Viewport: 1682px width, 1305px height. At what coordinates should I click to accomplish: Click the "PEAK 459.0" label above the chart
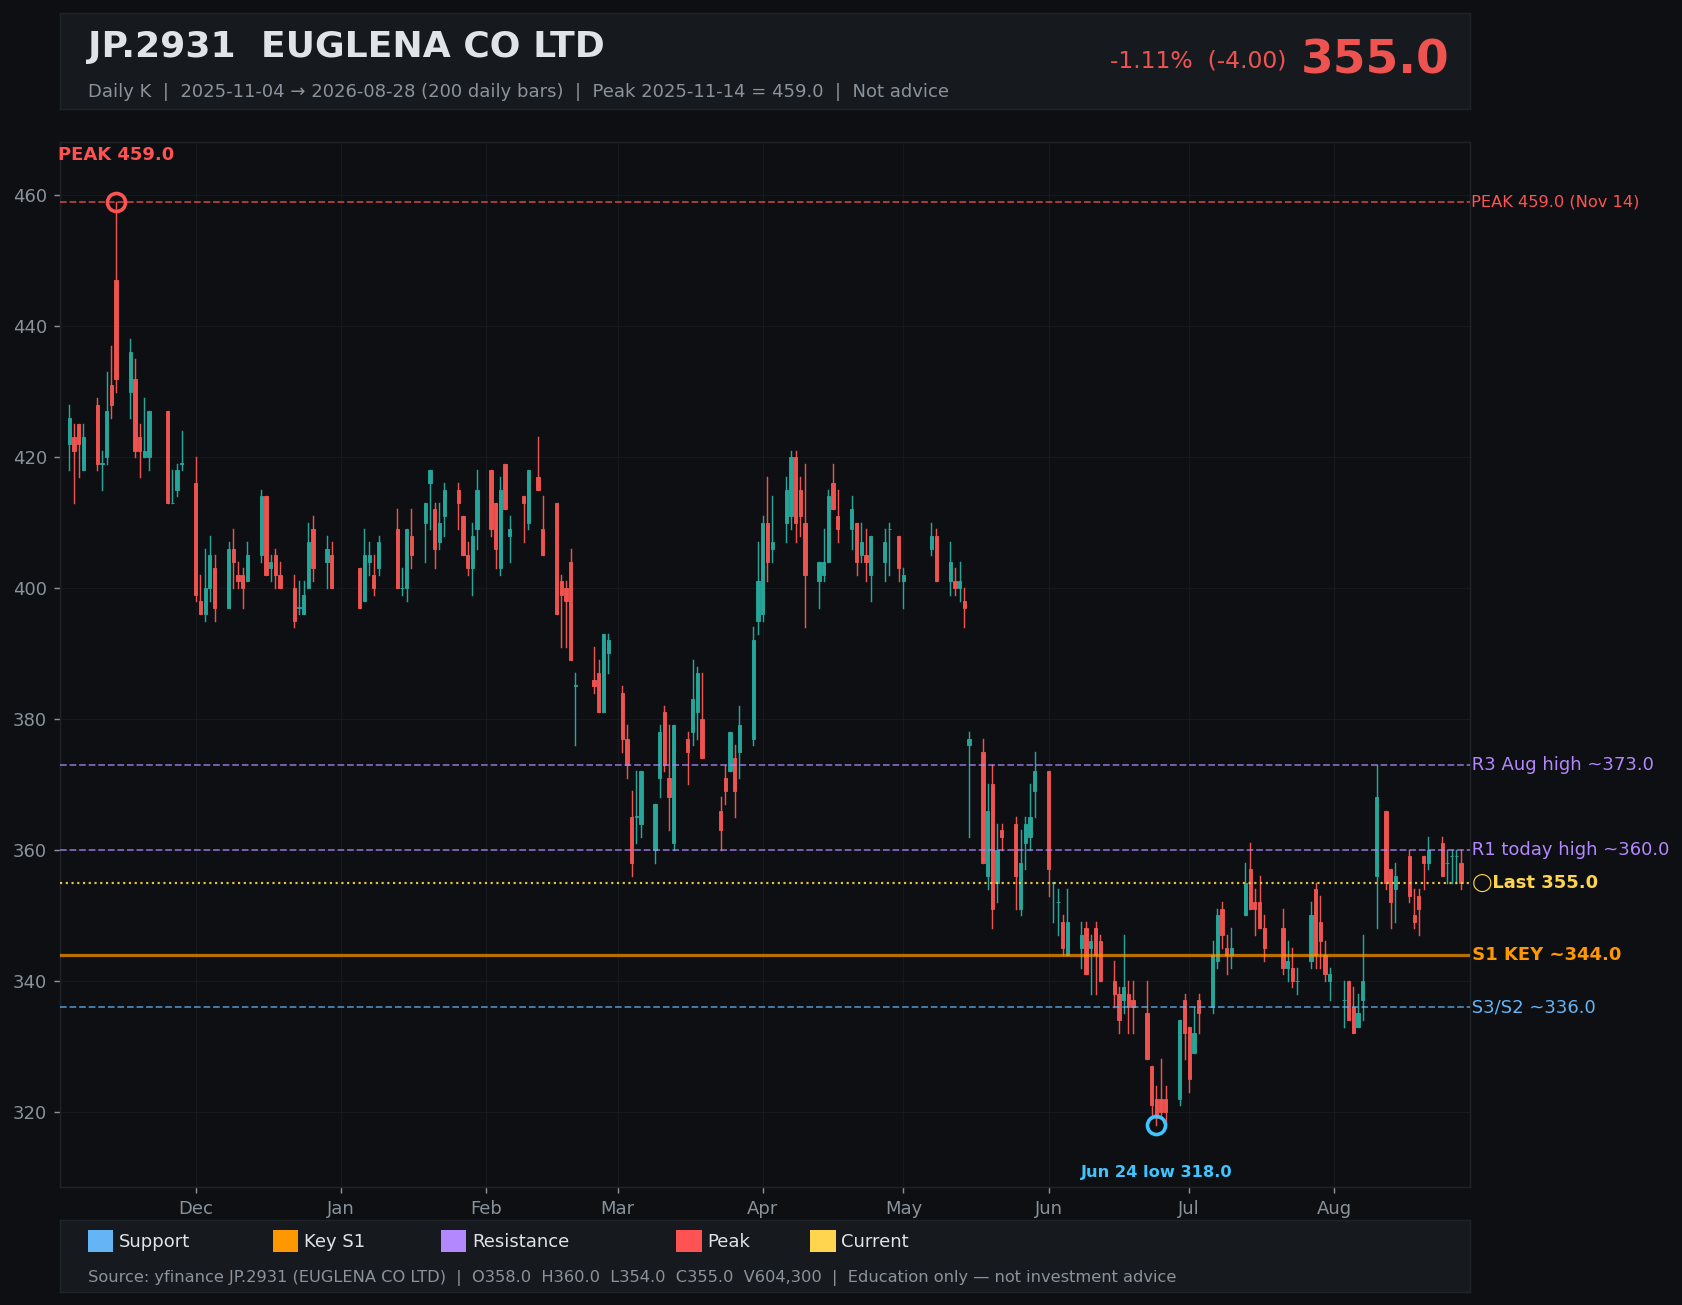(x=116, y=154)
